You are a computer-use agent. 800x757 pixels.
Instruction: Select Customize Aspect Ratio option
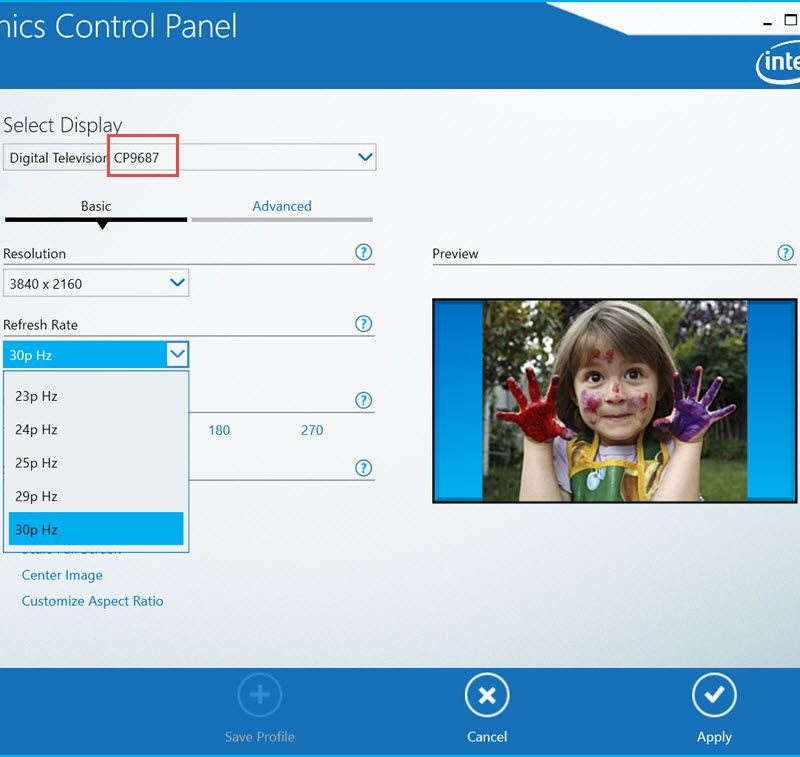(92, 601)
